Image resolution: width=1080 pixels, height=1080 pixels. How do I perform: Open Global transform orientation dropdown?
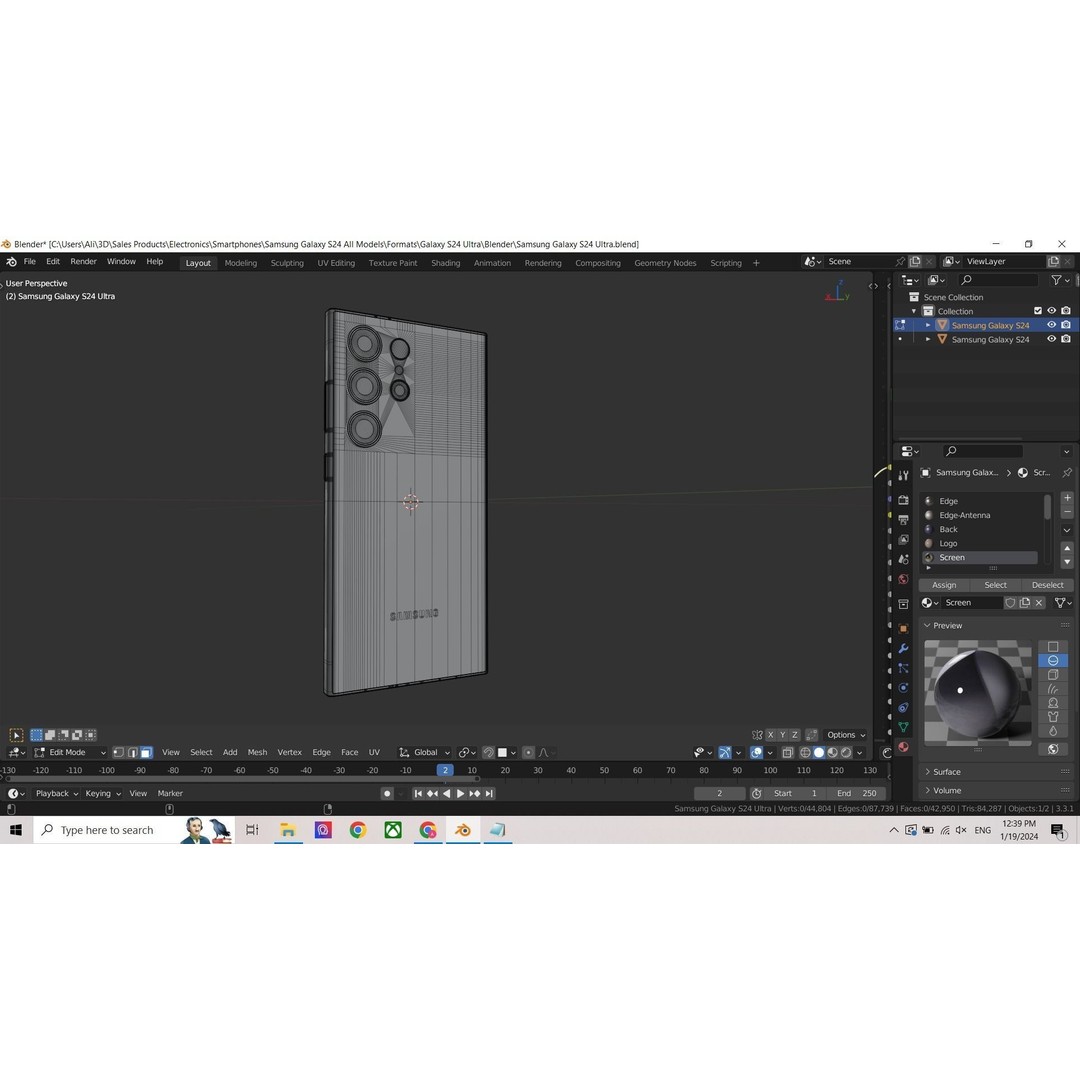pos(425,752)
